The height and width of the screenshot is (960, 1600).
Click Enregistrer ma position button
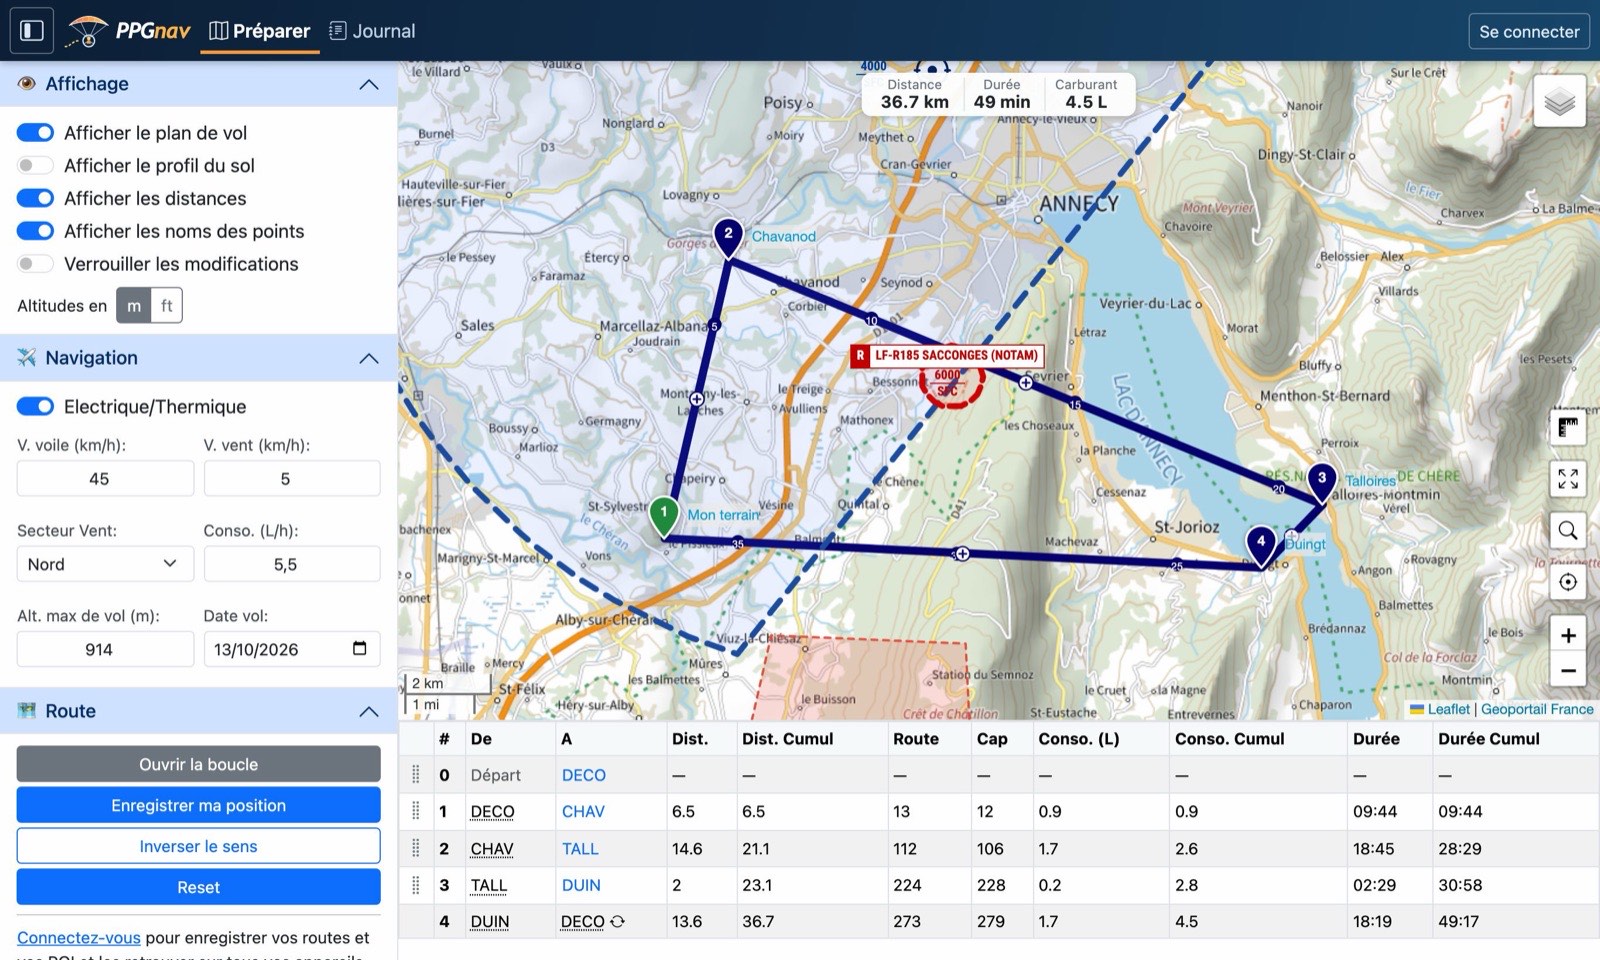click(198, 805)
